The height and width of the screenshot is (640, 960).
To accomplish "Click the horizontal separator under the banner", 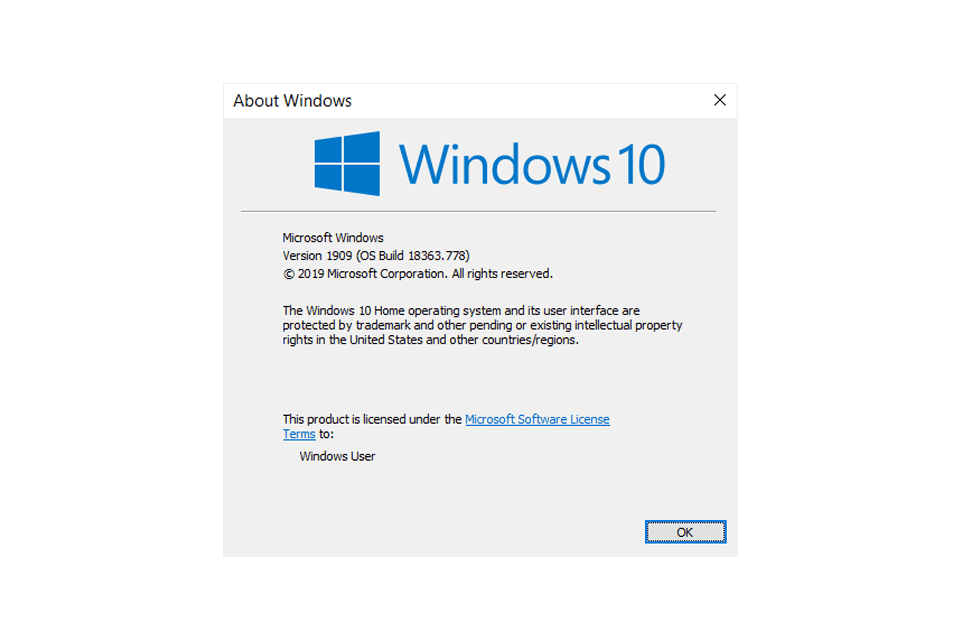I will 478,211.
